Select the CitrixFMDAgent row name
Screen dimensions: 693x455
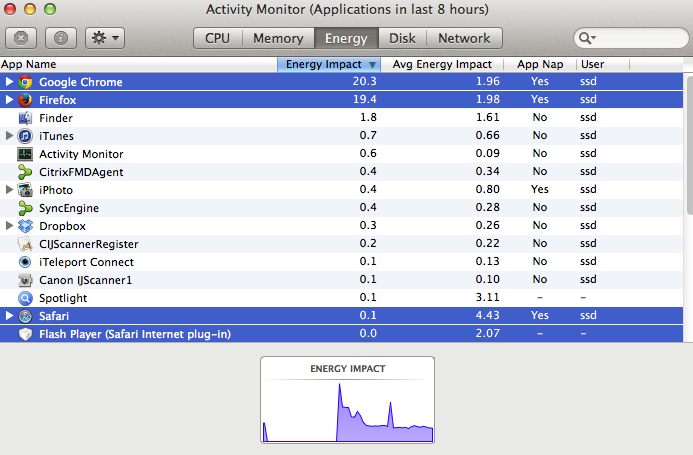coord(81,172)
